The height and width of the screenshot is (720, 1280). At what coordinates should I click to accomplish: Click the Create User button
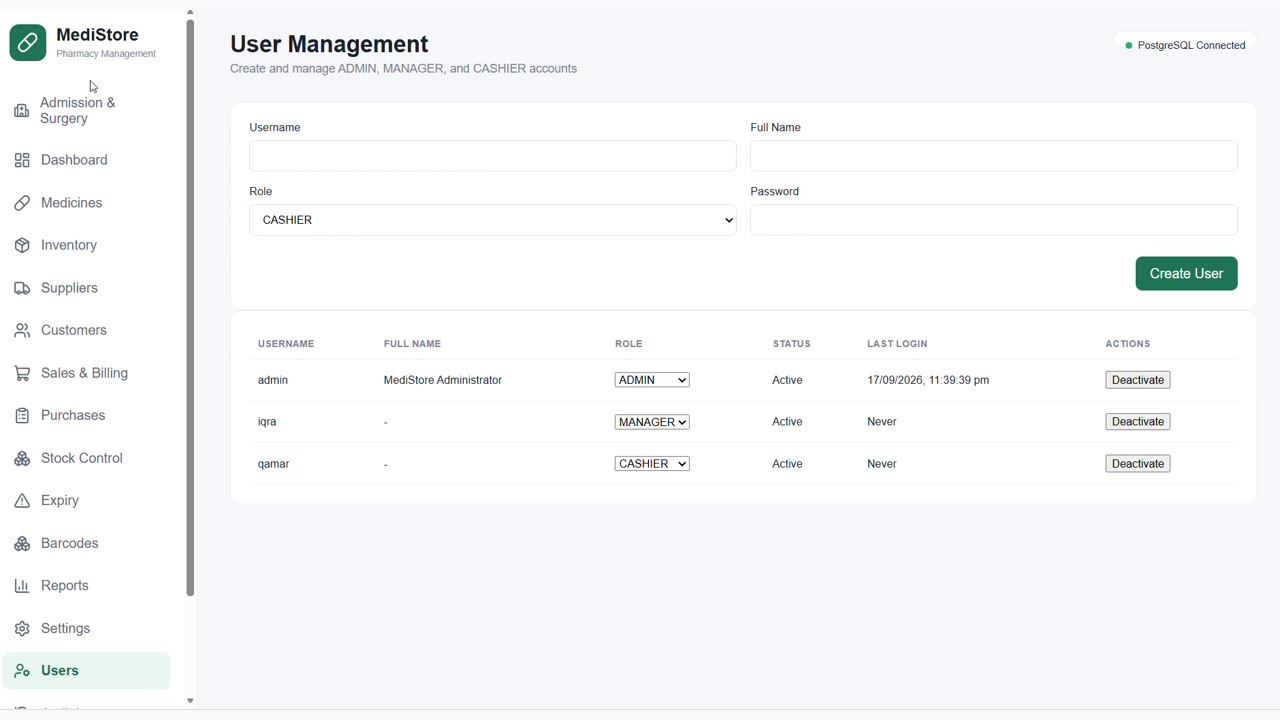coord(1186,274)
